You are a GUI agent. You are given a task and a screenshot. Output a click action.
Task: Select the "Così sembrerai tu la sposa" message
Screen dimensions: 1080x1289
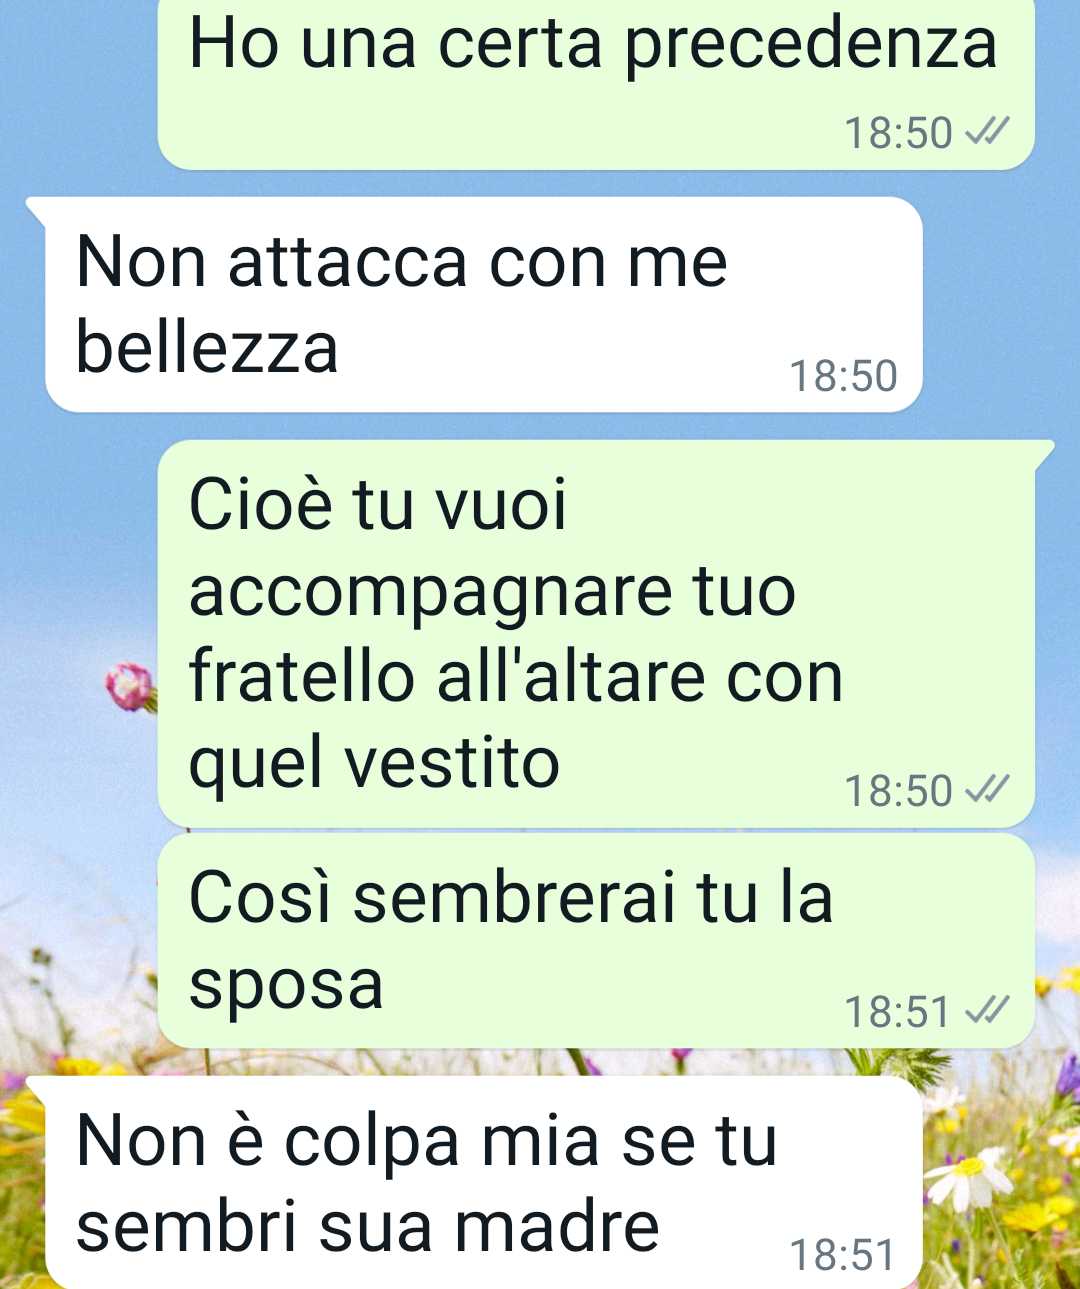coord(596,941)
